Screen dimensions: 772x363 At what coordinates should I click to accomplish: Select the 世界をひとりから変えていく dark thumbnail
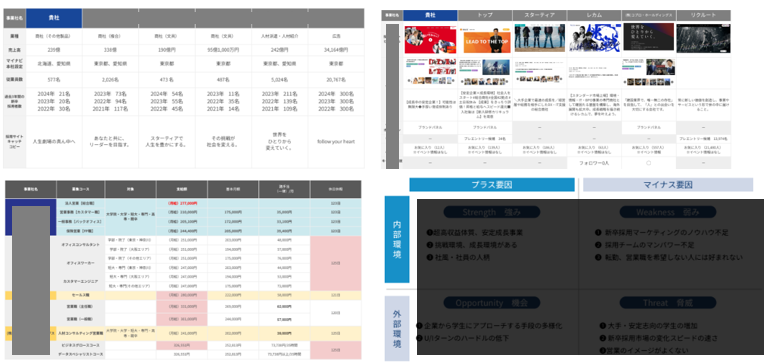point(648,37)
